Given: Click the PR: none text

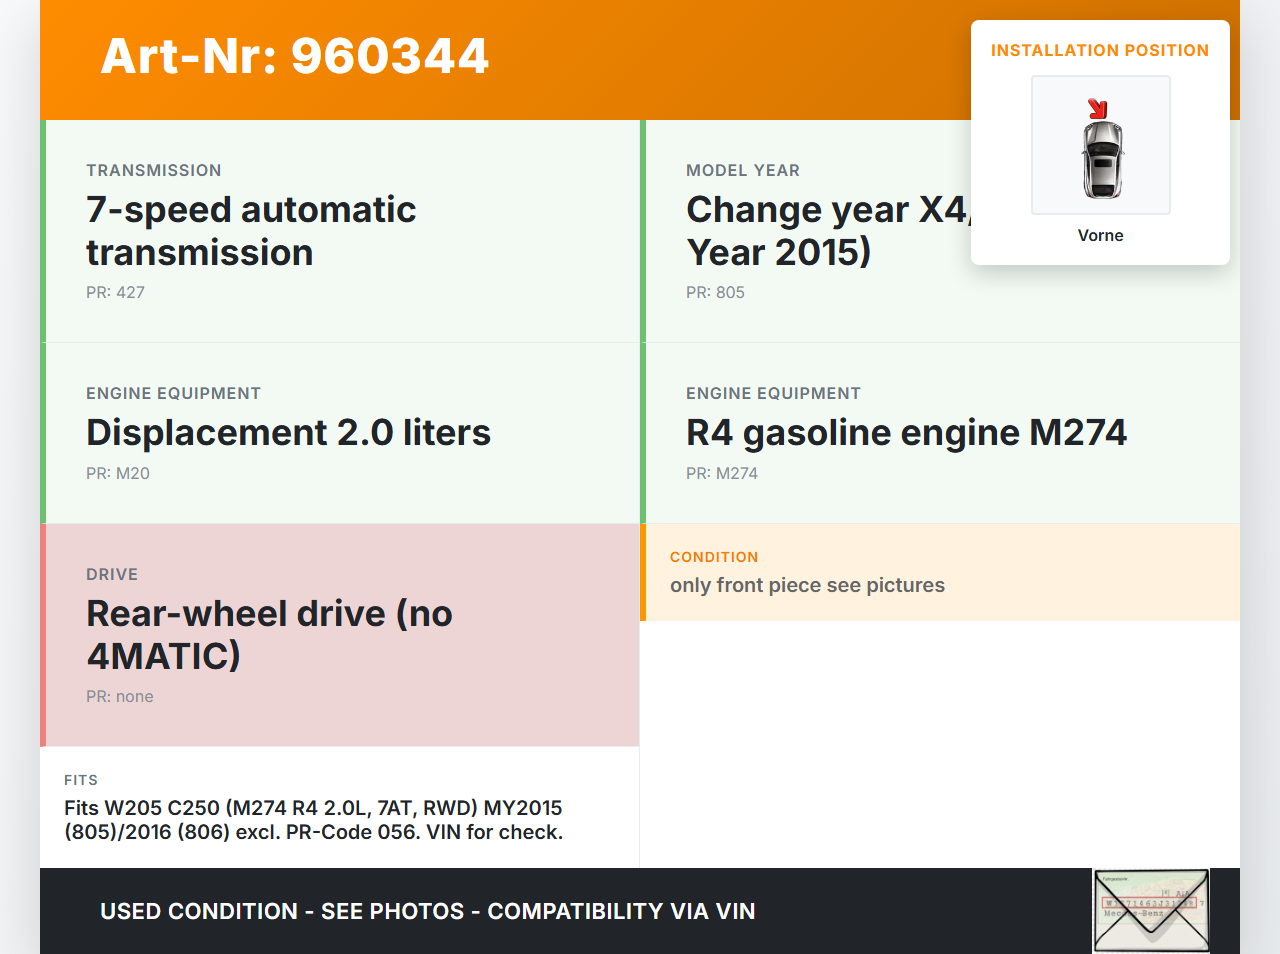Looking at the screenshot, I should (120, 696).
